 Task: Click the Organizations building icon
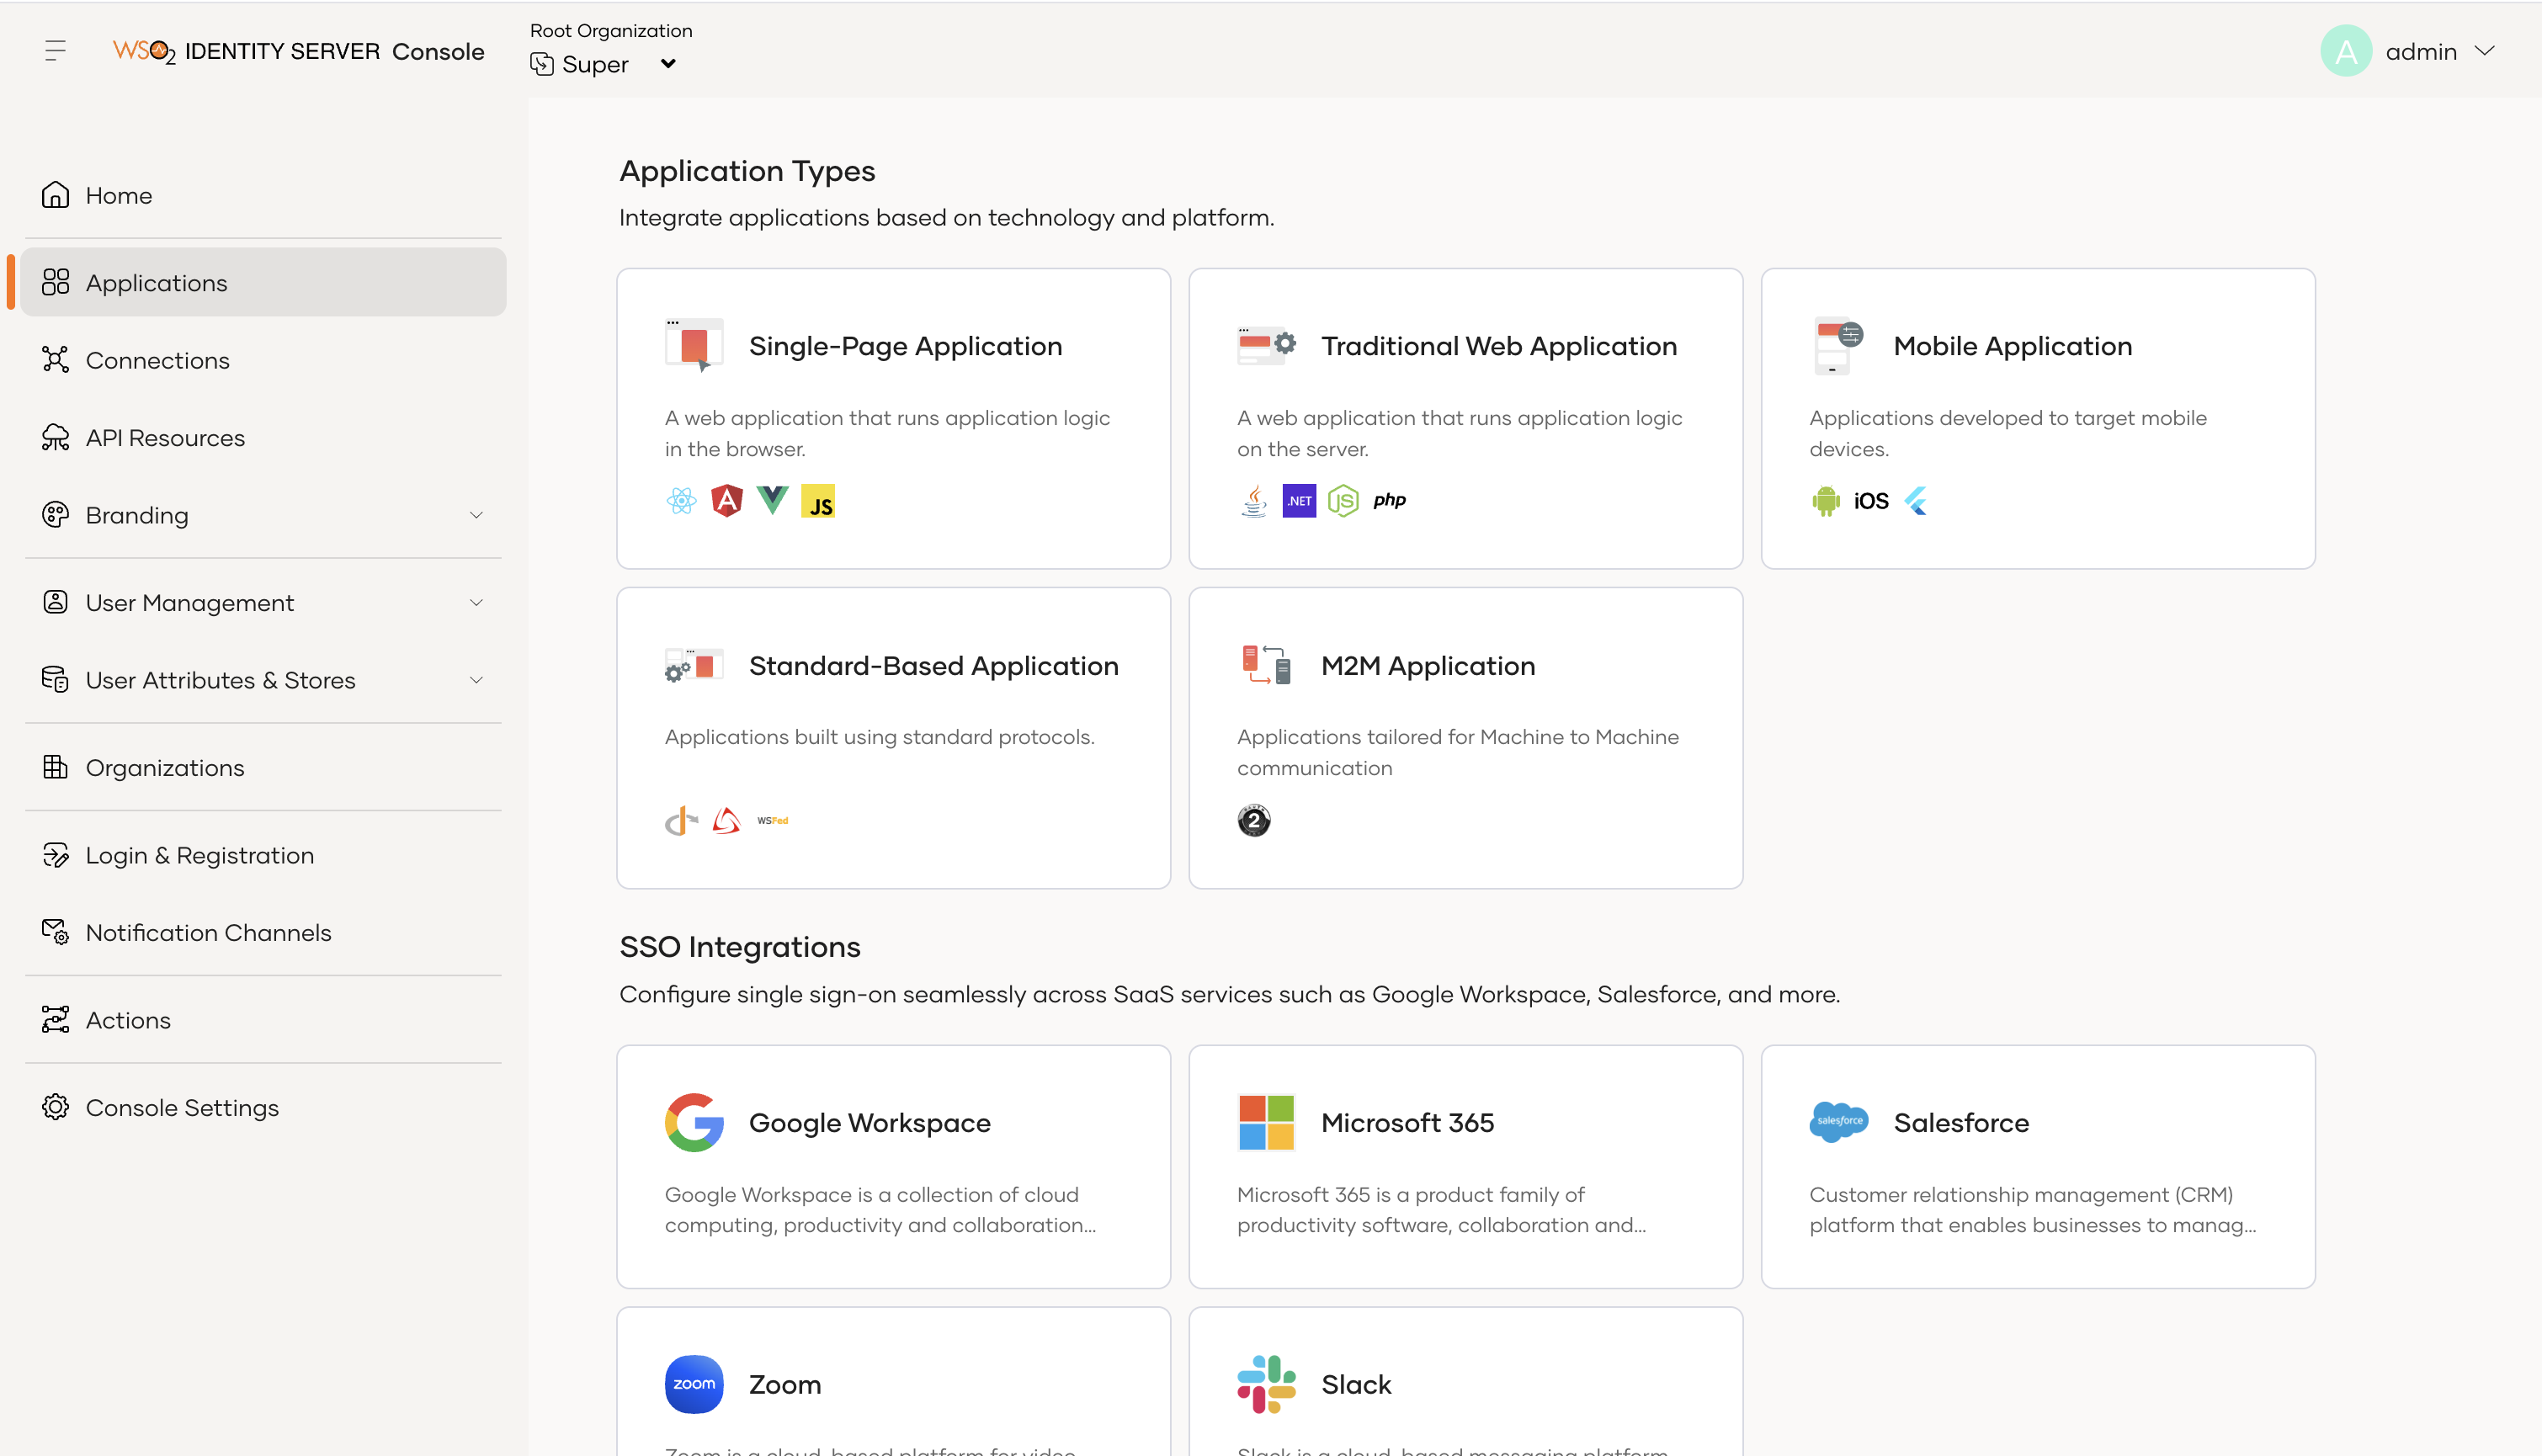click(55, 767)
